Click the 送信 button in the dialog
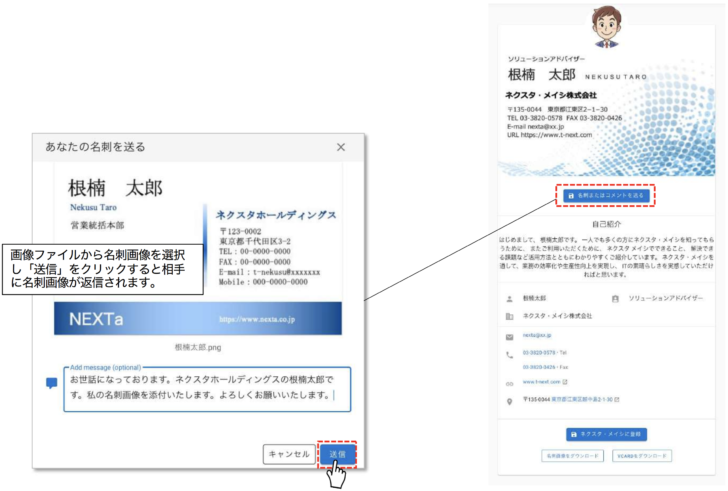 click(x=338, y=454)
